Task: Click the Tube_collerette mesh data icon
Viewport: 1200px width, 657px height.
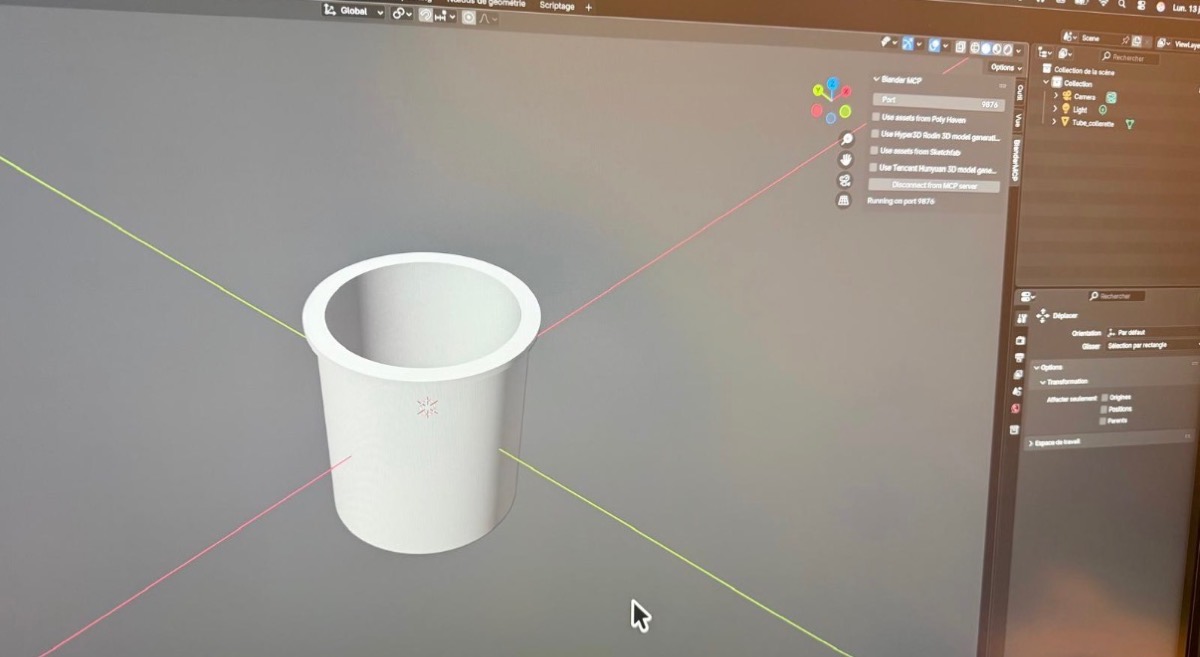Action: (1130, 124)
